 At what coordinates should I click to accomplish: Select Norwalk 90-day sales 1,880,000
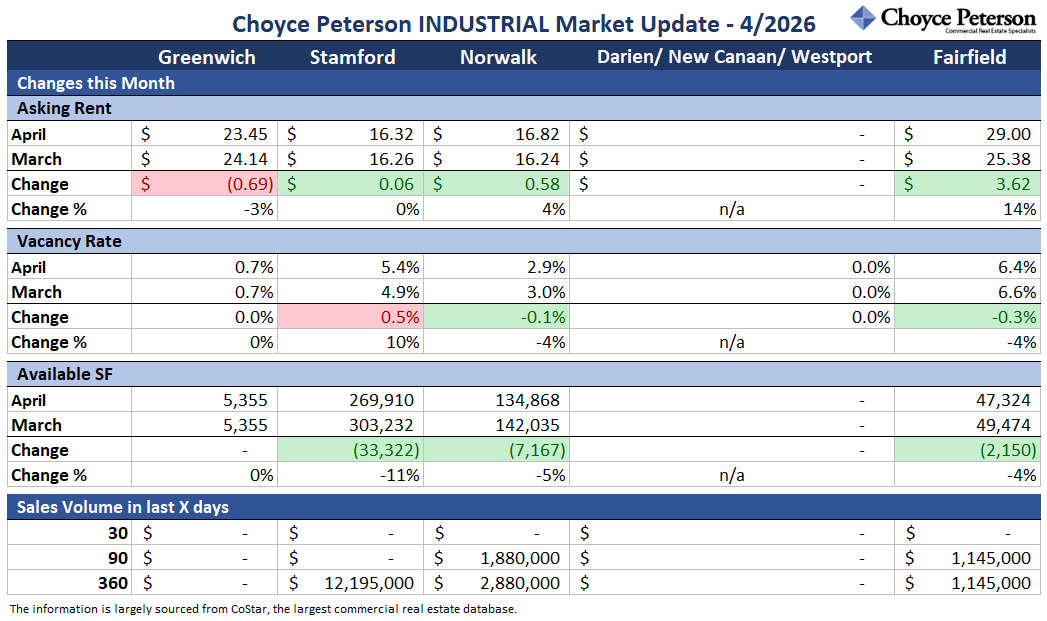[x=496, y=558]
